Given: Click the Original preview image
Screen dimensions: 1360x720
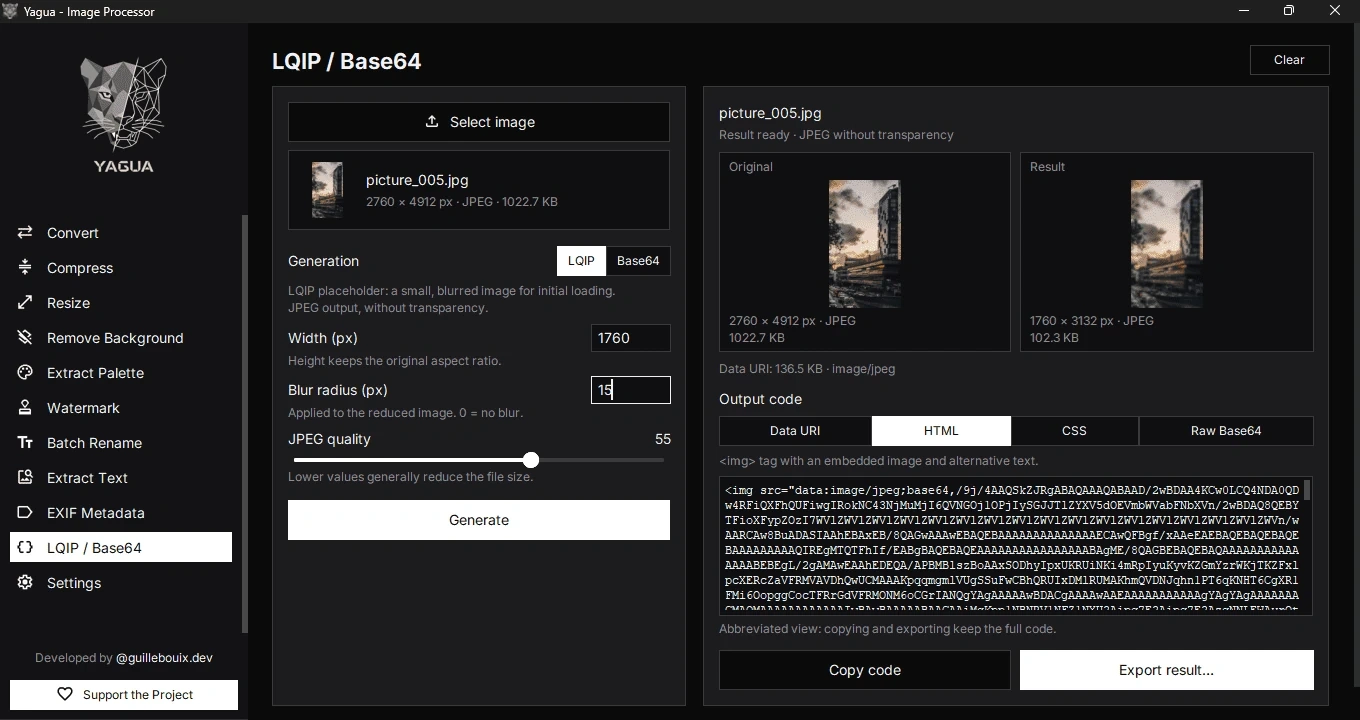Looking at the screenshot, I should 865,243.
